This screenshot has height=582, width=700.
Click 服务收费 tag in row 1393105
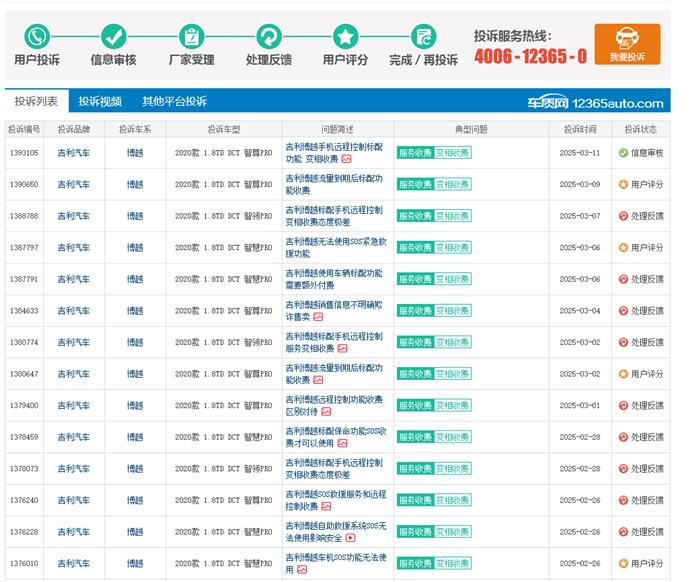(x=415, y=153)
